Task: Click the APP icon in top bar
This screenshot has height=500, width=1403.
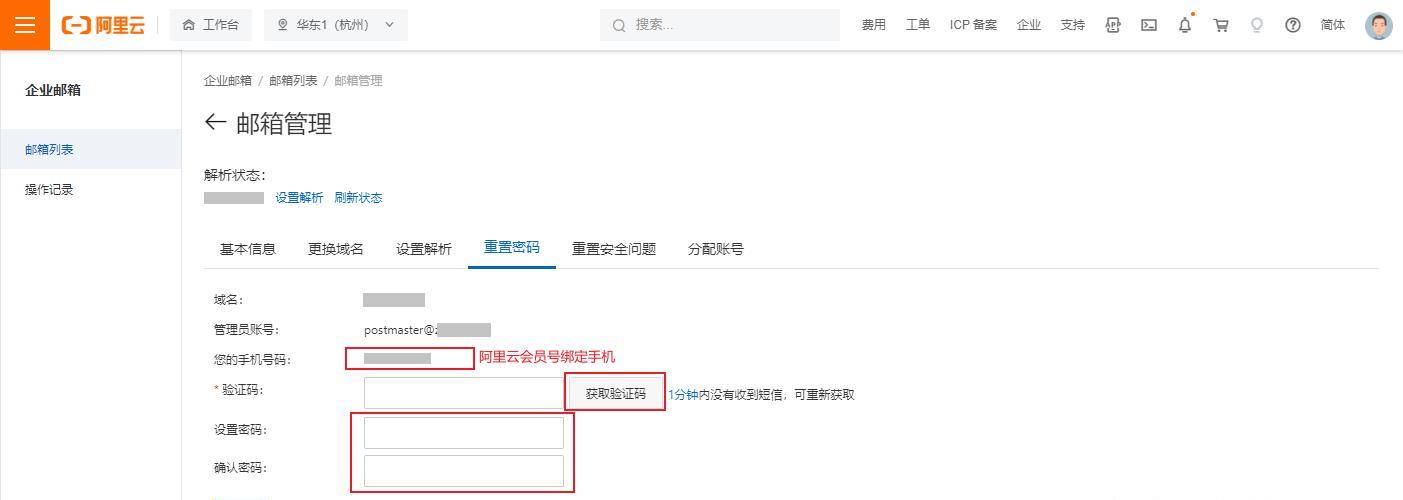Action: 1113,25
